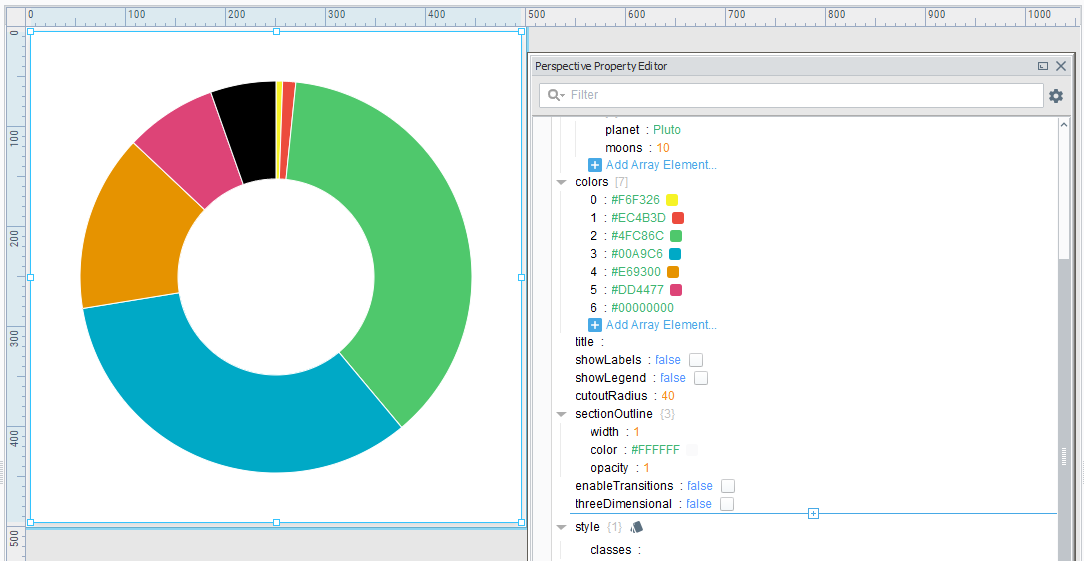Open the red #EC4B3D color swatch
This screenshot has width=1084, height=561.
(x=678, y=218)
